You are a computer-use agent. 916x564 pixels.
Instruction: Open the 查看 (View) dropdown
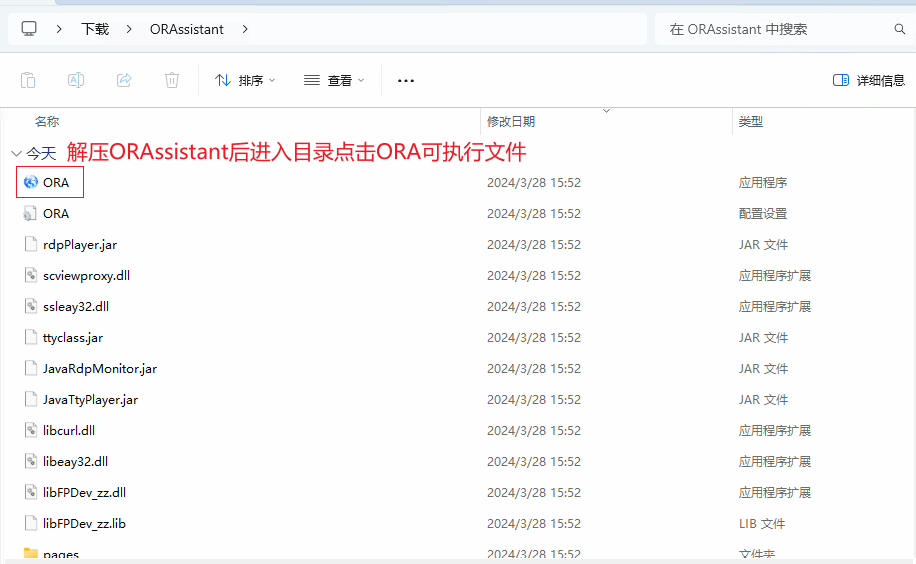coord(334,80)
